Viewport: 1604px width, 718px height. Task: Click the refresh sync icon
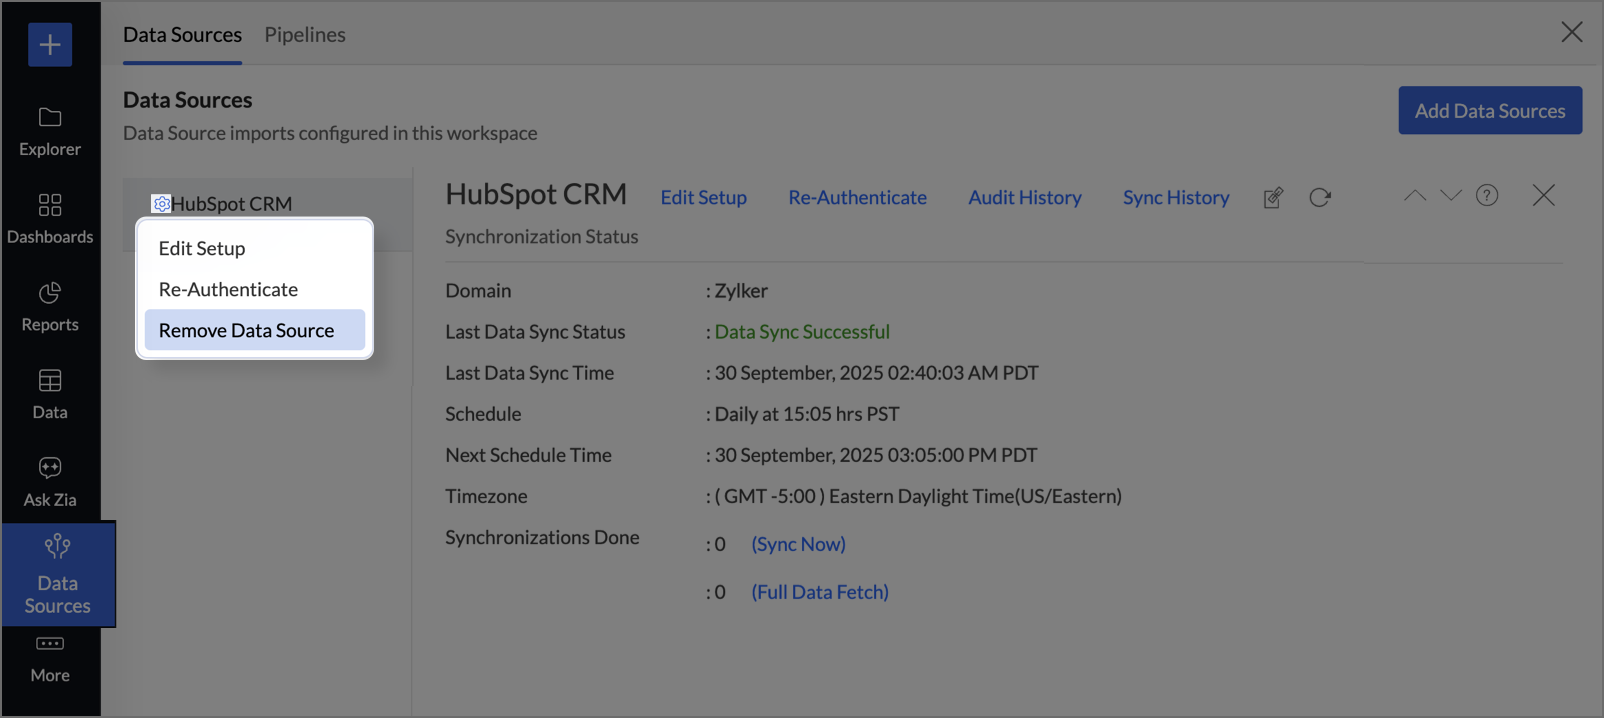tap(1320, 198)
